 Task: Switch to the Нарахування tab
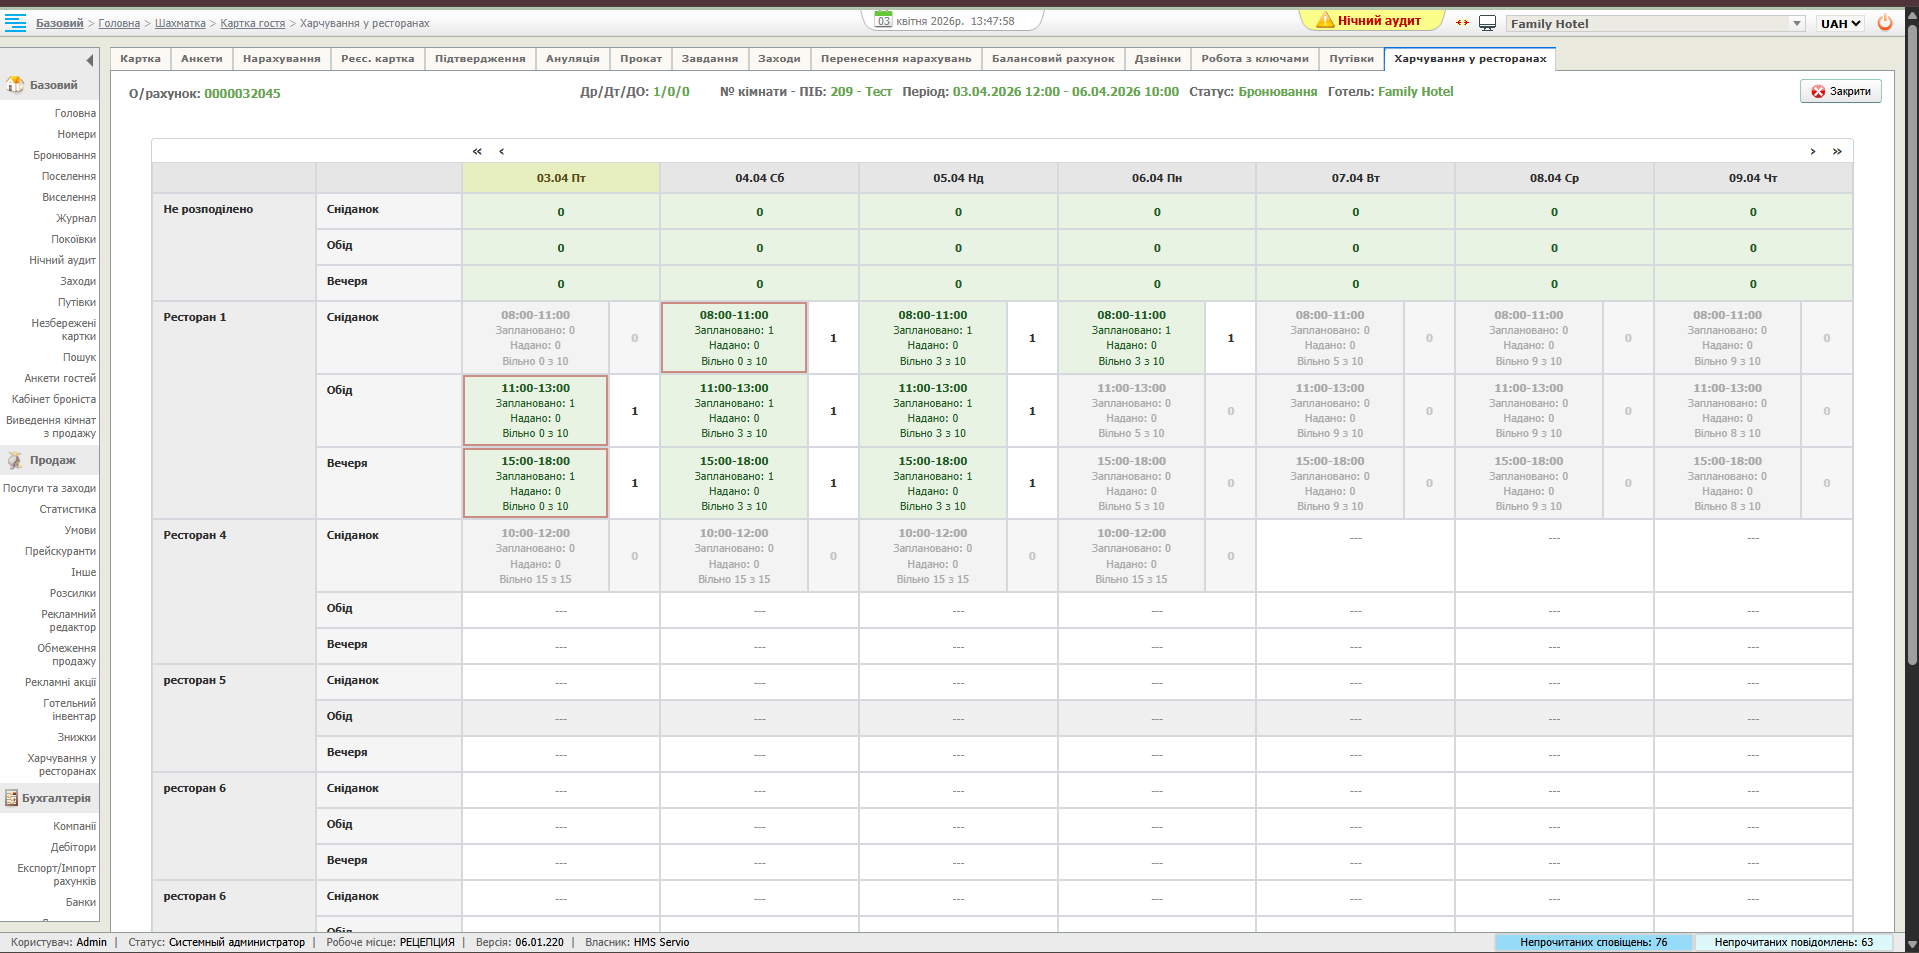pyautogui.click(x=281, y=59)
